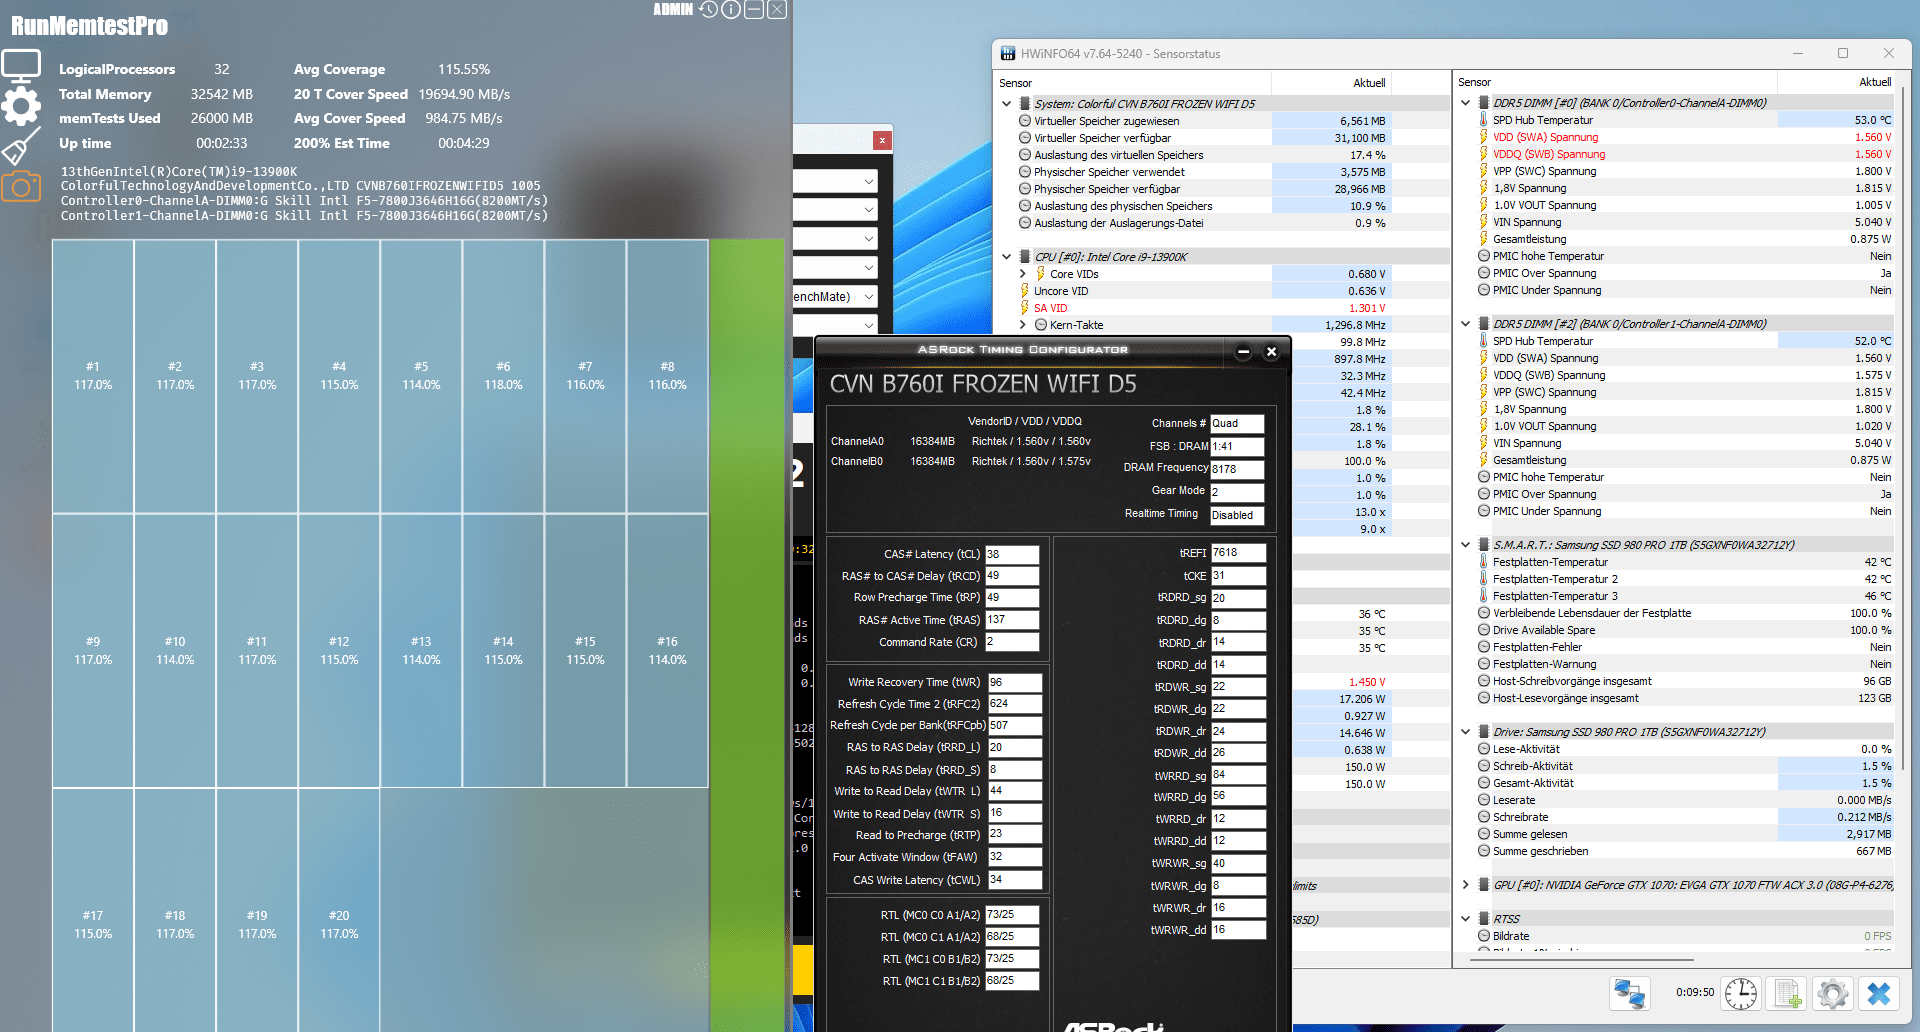Collapse CPU [#0] Intel Core i9-13900K group
1920x1032 pixels.
pos(1006,257)
